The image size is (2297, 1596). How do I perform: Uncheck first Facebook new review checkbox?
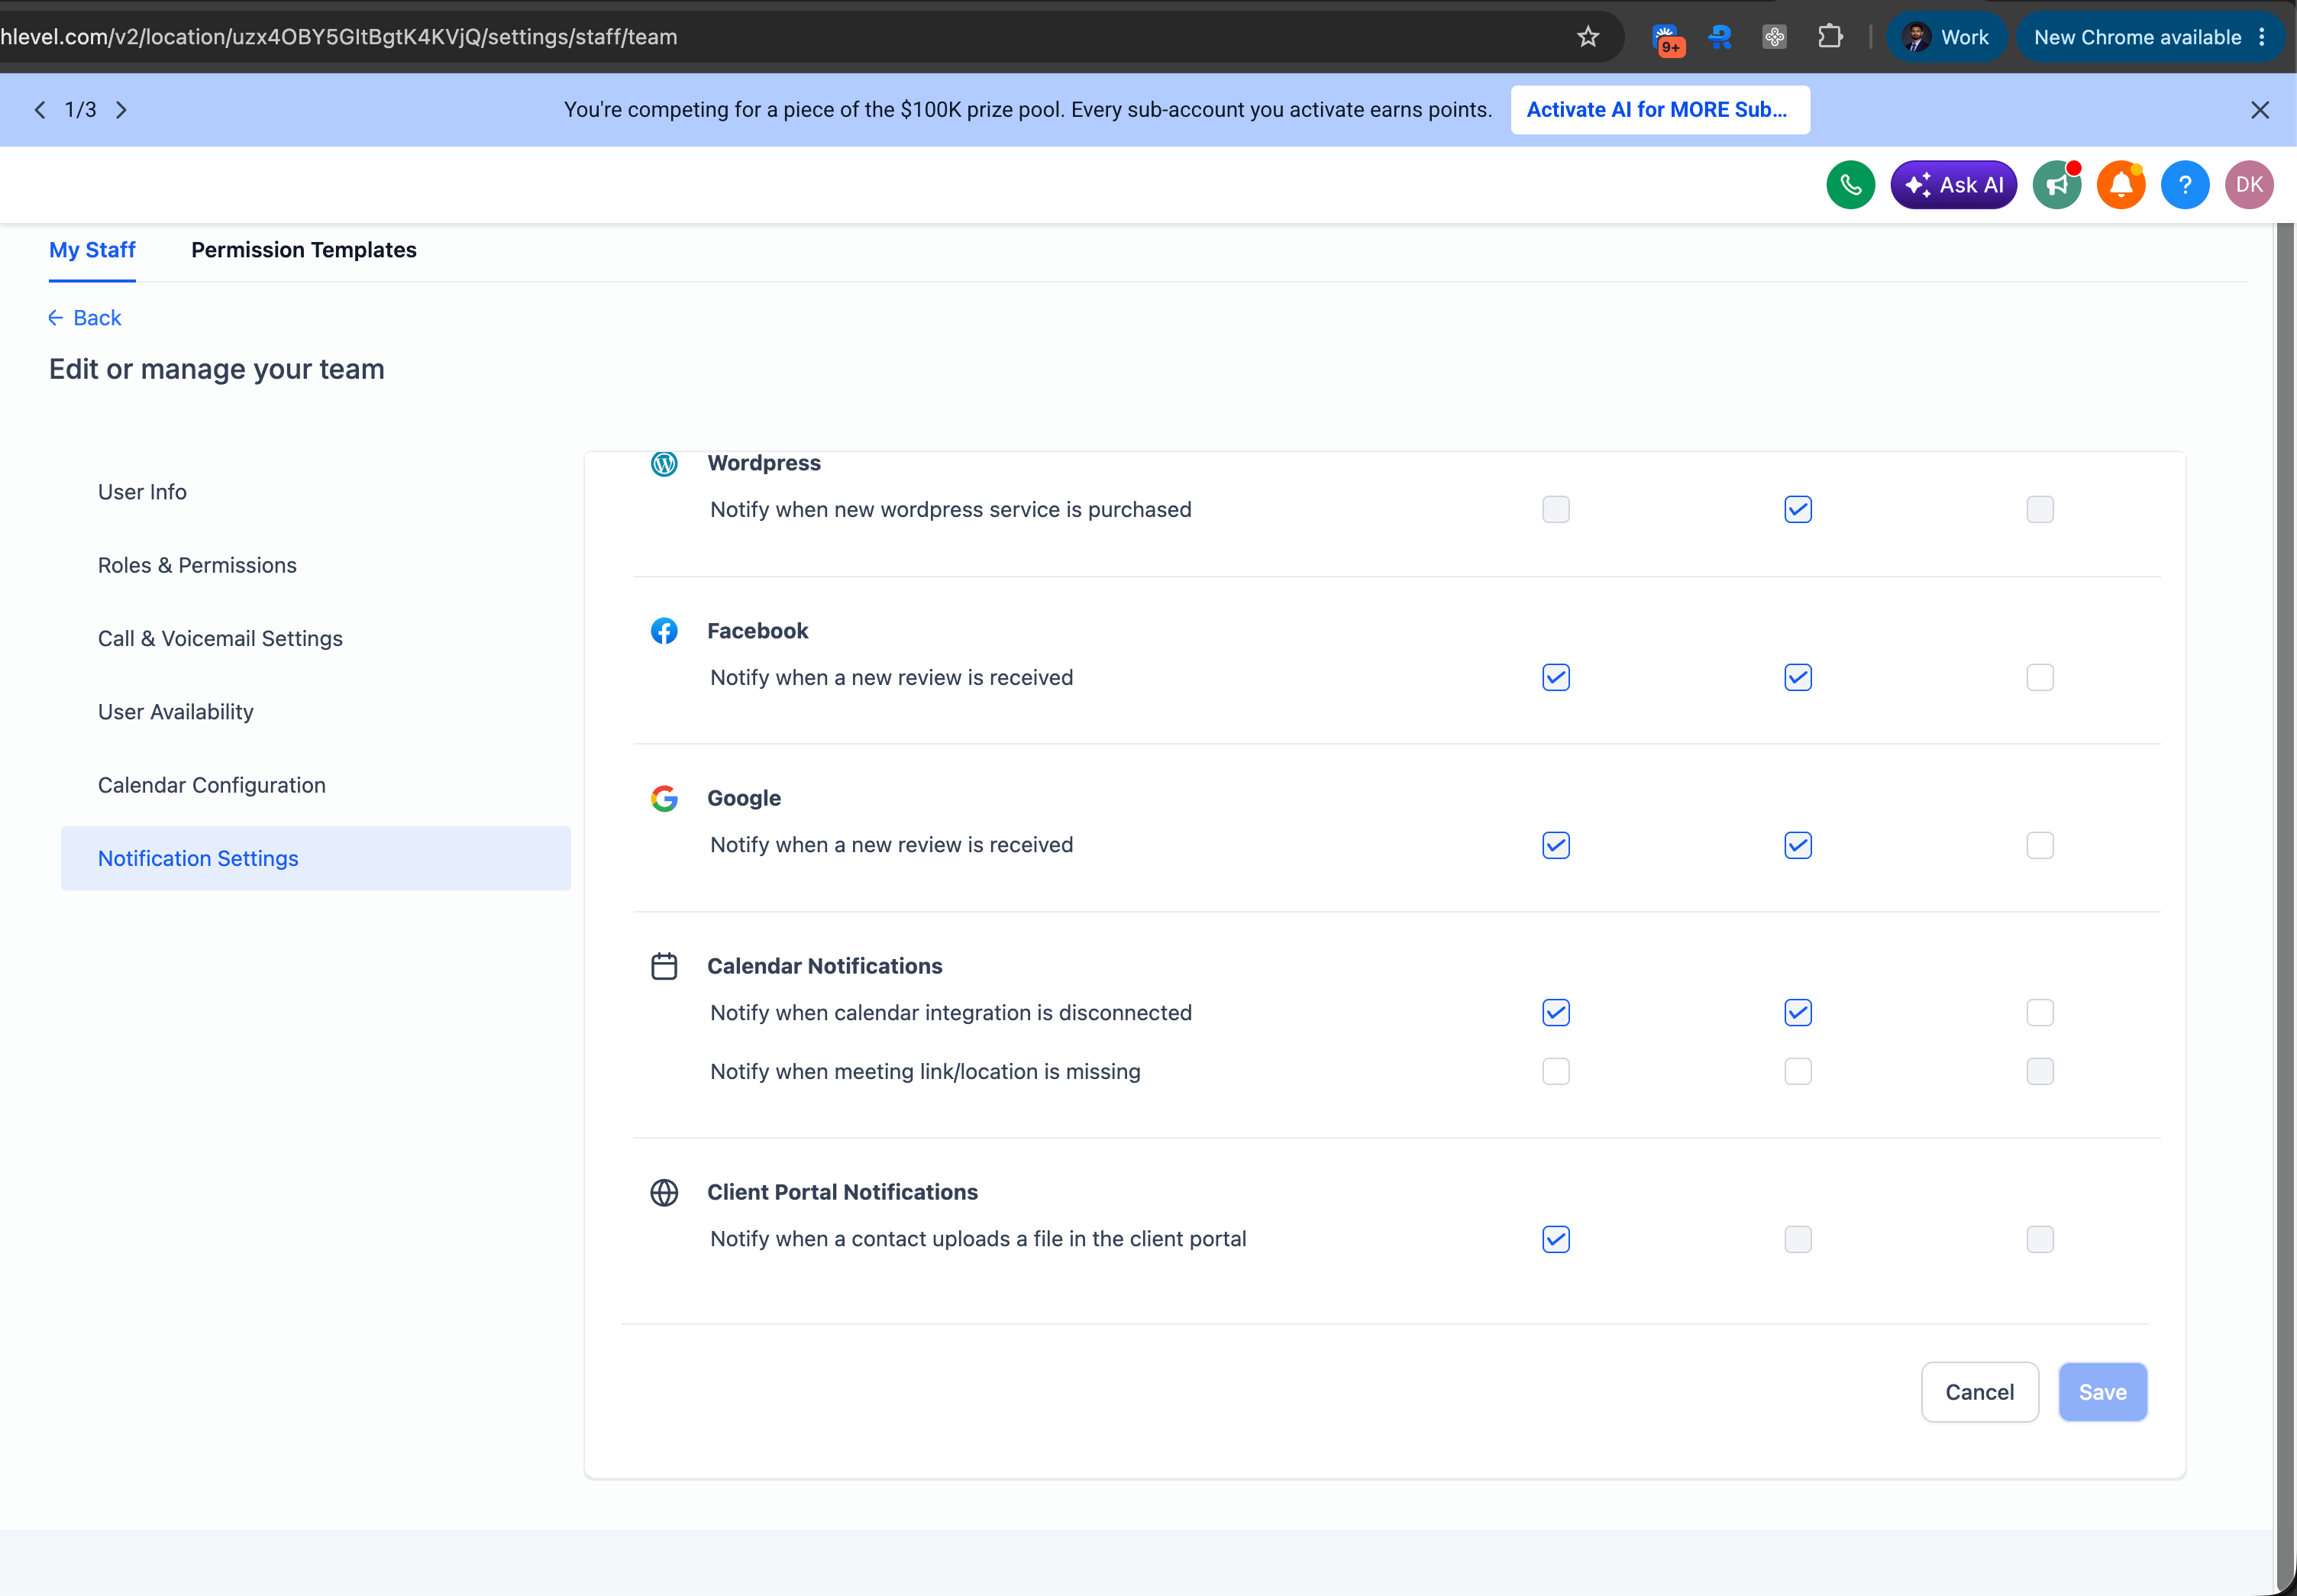pos(1556,678)
